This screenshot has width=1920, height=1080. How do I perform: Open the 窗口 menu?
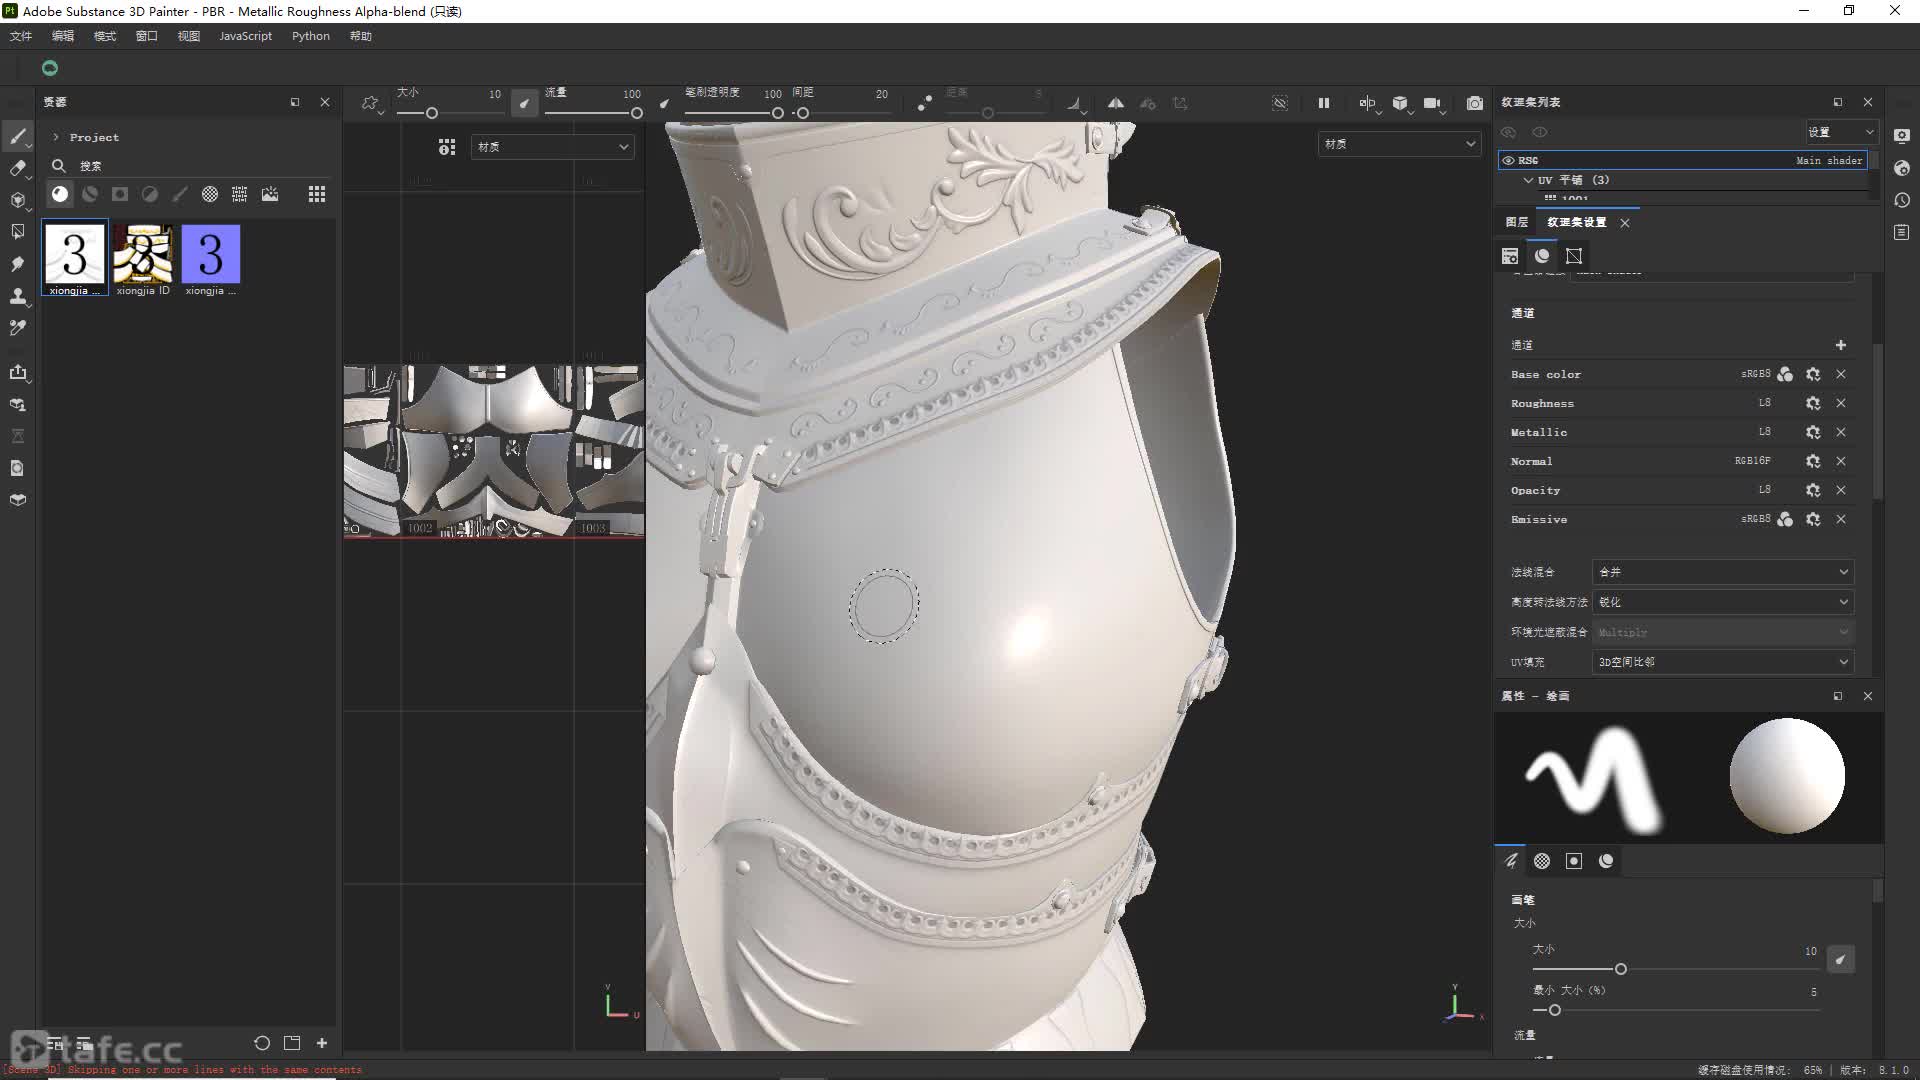pos(147,36)
